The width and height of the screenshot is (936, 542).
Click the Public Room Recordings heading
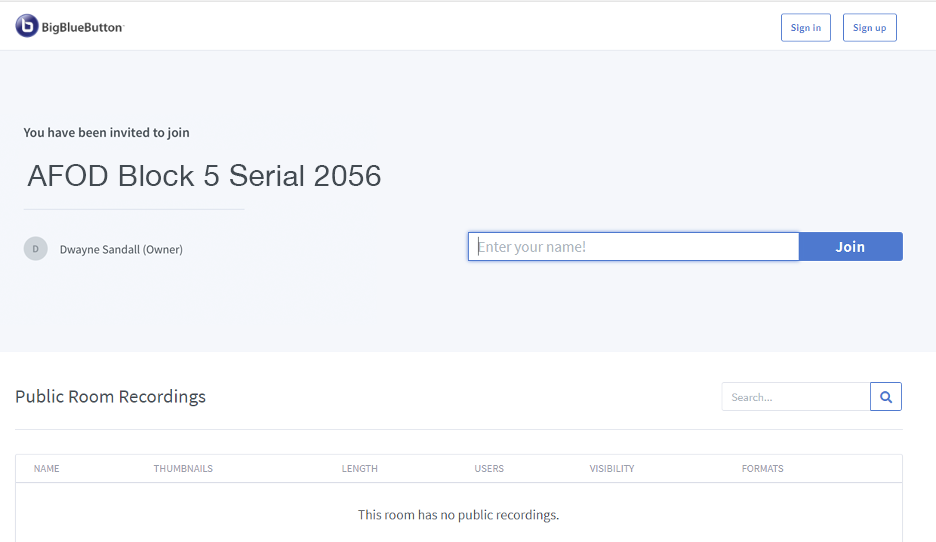point(110,397)
